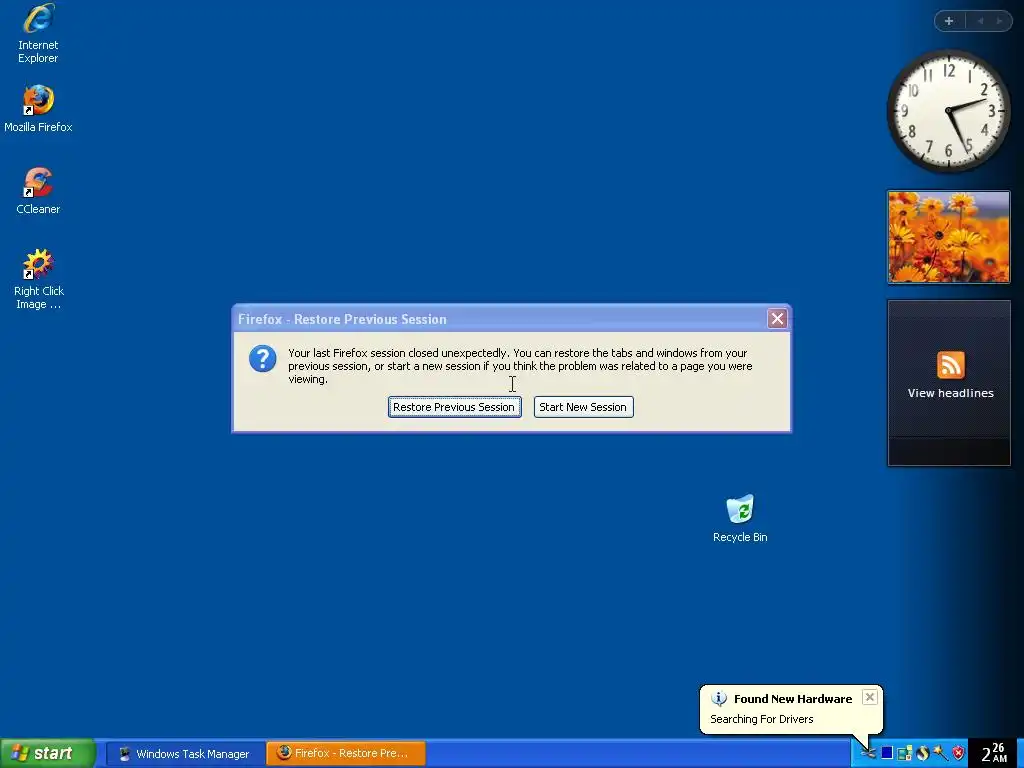Click the Firefox dialog title bar text
Viewport: 1024px width, 768px height.
(342, 319)
